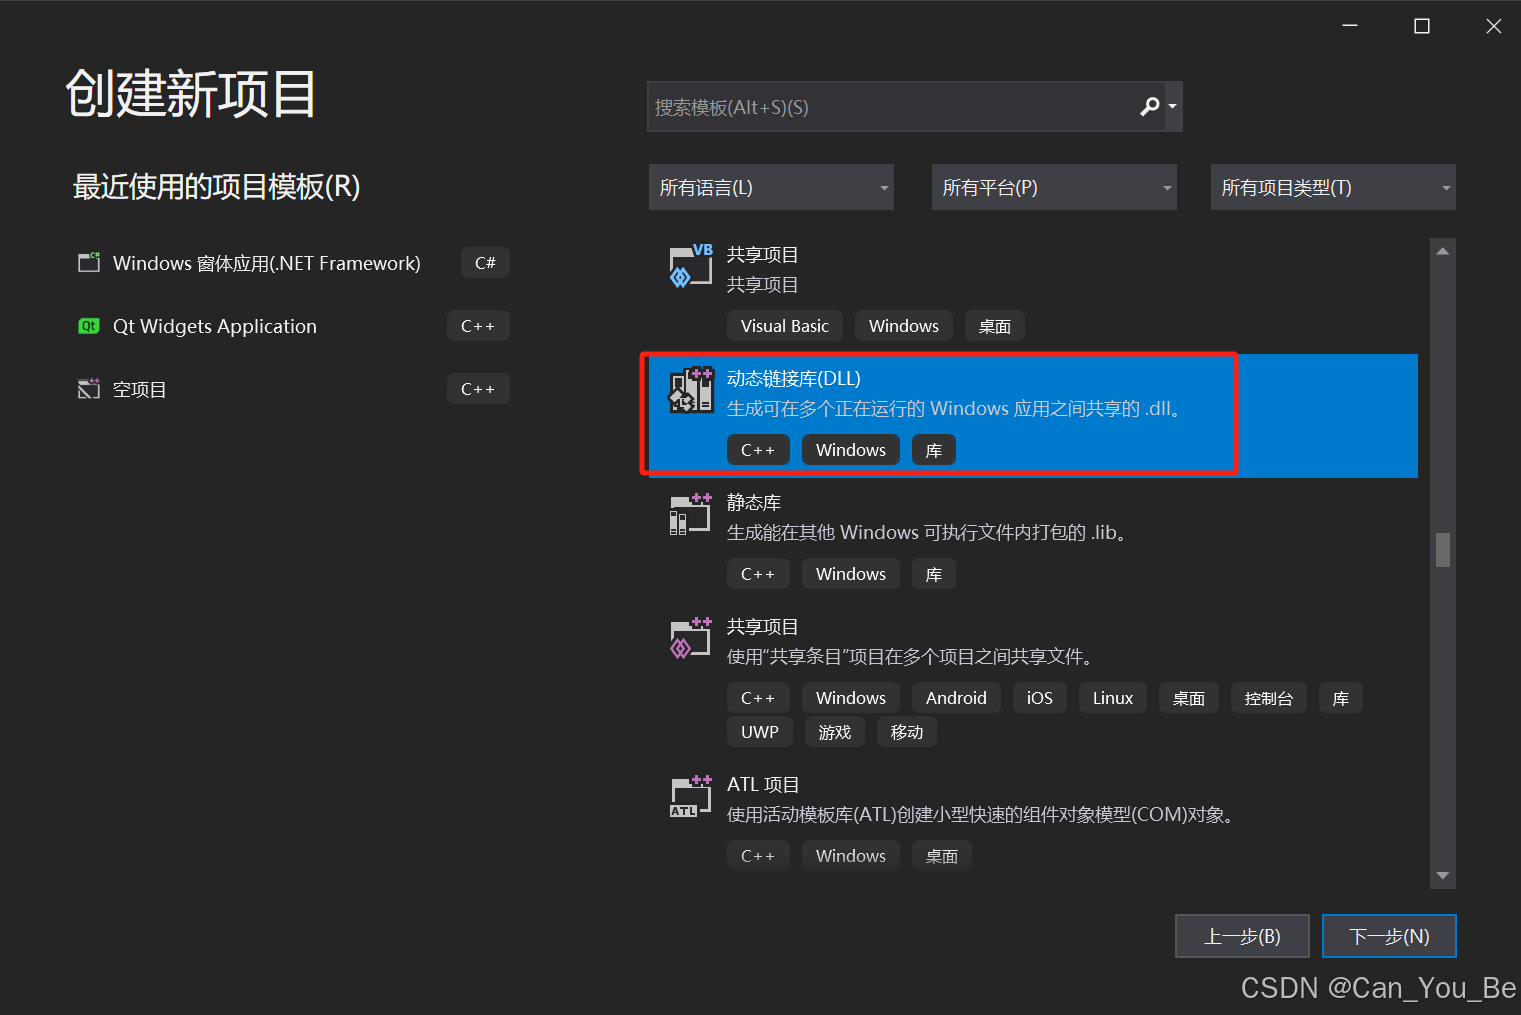
Task: Click the Windows tag under 静态库
Action: [x=850, y=573]
